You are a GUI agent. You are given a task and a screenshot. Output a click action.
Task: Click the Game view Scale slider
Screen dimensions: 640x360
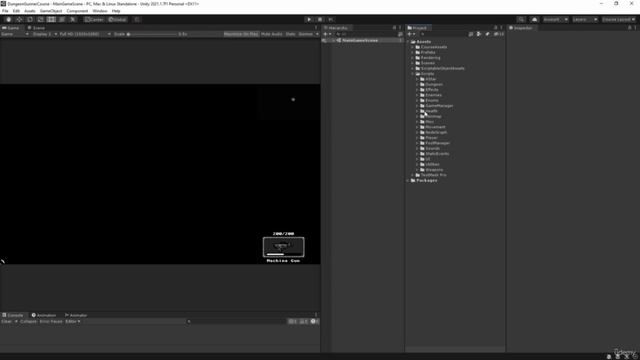tap(152, 34)
